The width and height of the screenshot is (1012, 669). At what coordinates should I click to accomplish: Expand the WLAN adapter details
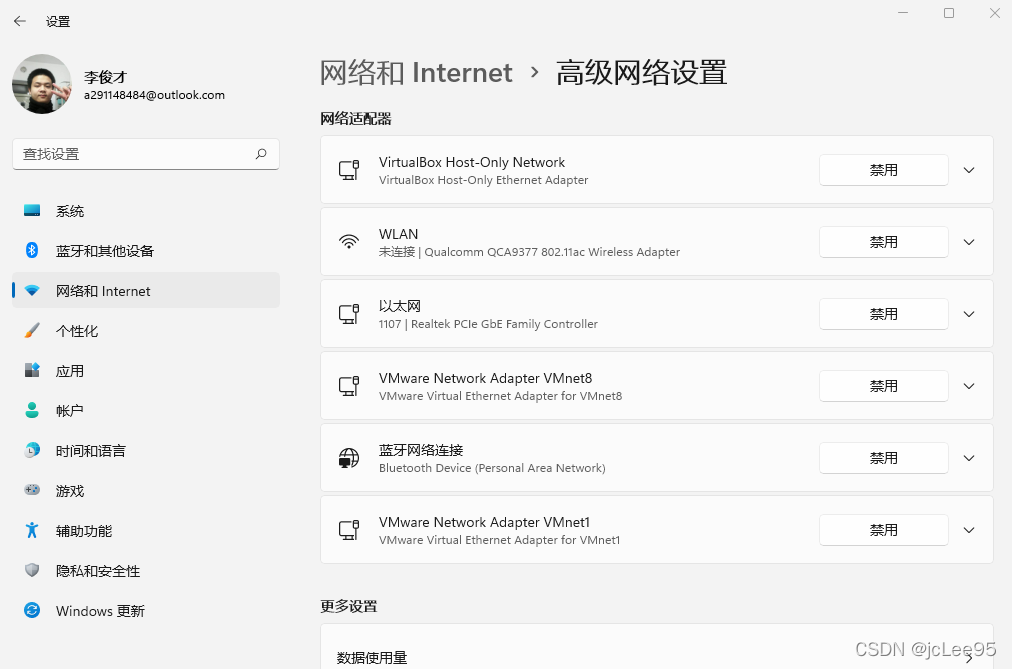(x=969, y=242)
